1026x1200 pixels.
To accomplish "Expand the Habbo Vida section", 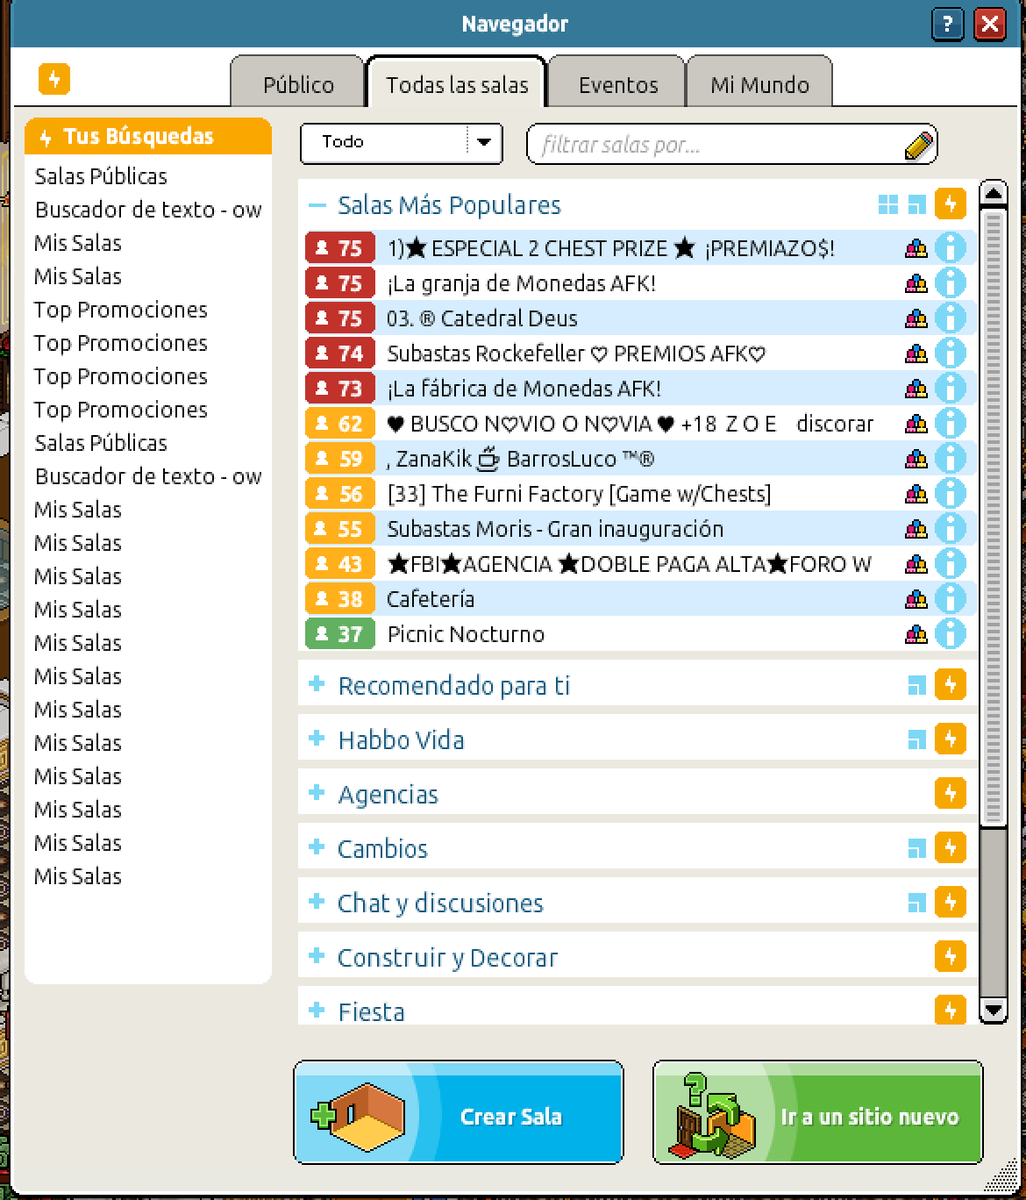I will coord(317,739).
